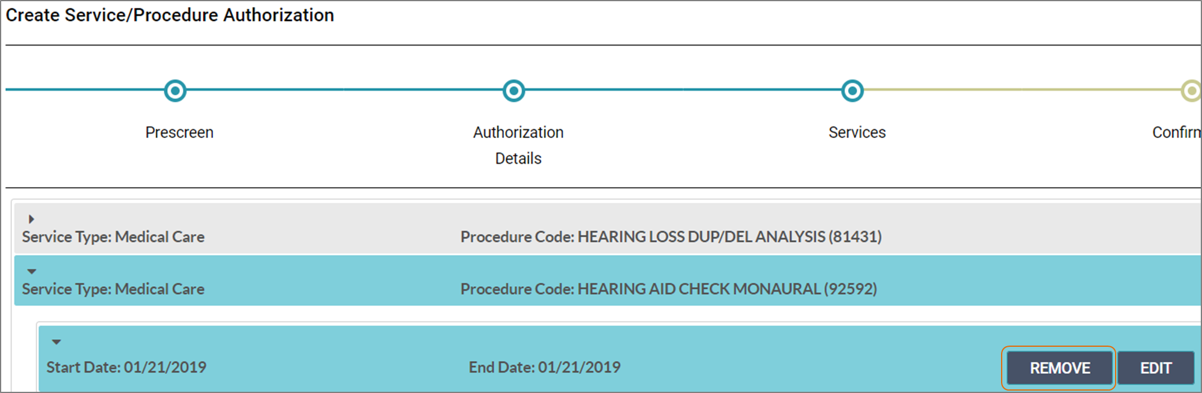Click the End Date: 01/21/2019 text
Viewport: 1202px width, 393px height.
point(544,367)
